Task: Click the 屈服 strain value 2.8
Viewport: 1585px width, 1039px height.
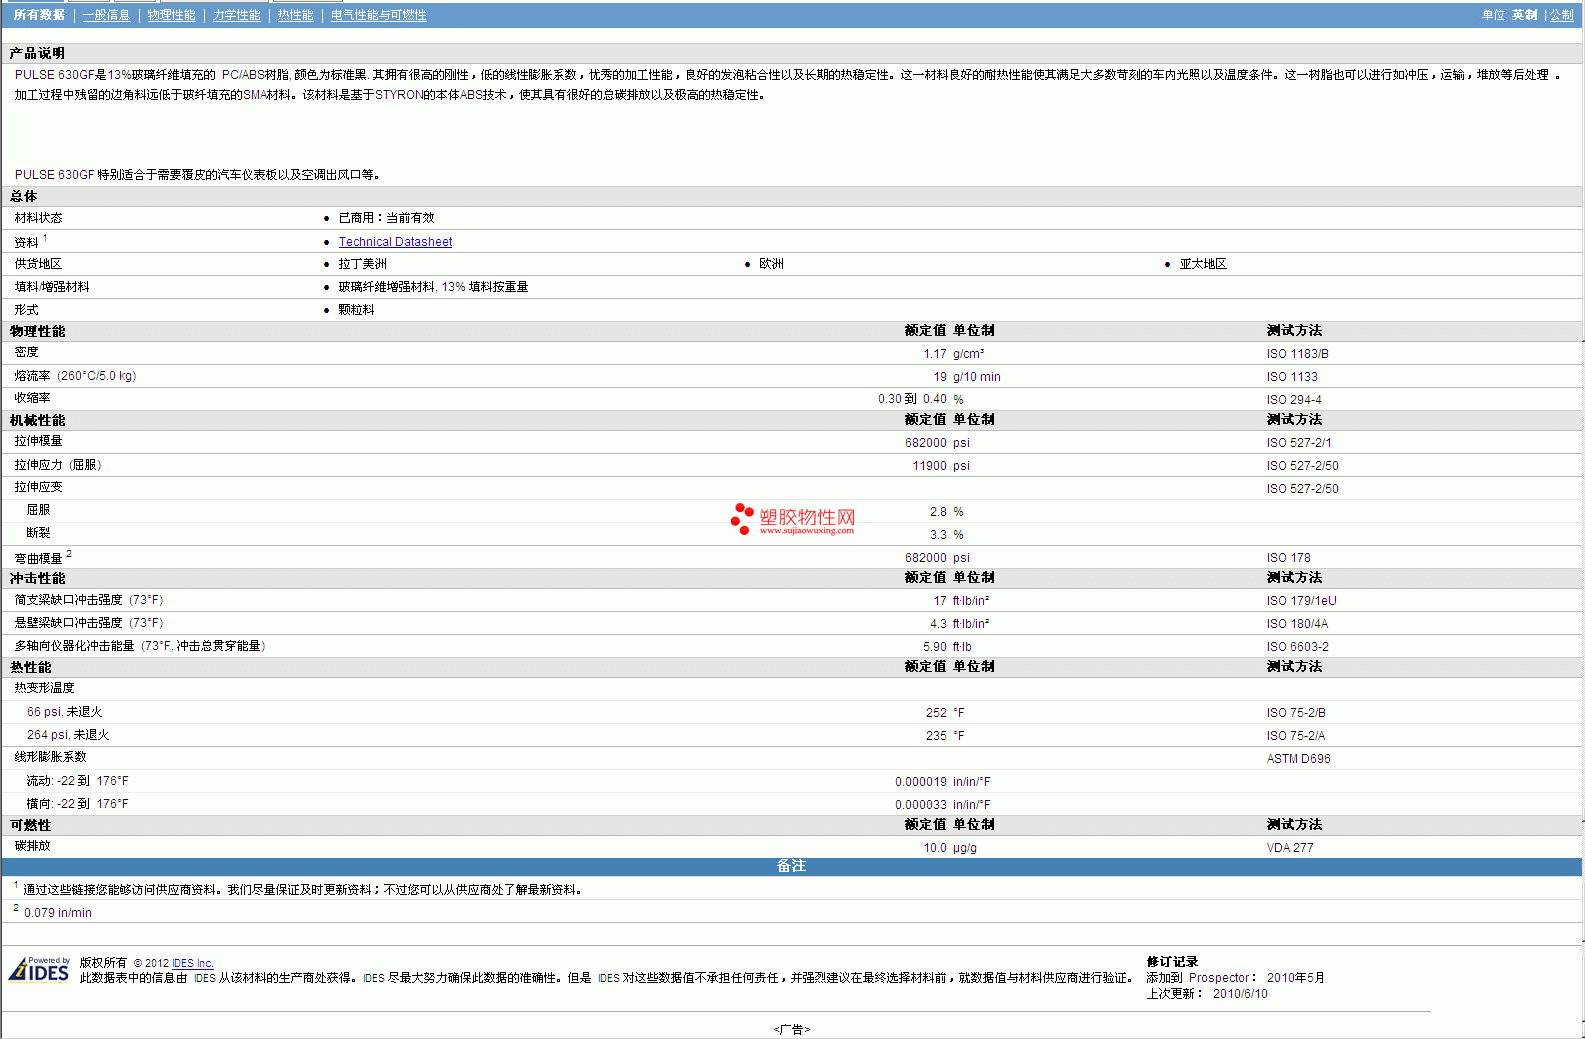Action: pos(938,512)
